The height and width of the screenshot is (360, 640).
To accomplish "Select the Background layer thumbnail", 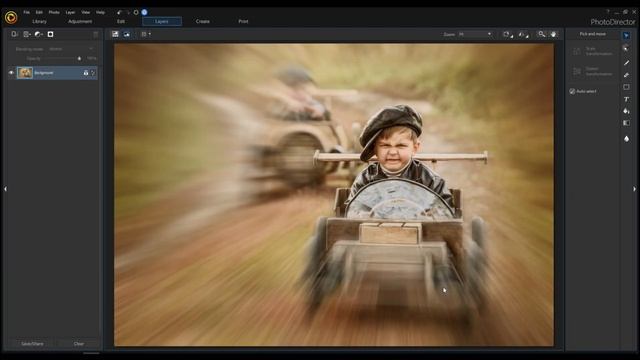I will coord(25,73).
